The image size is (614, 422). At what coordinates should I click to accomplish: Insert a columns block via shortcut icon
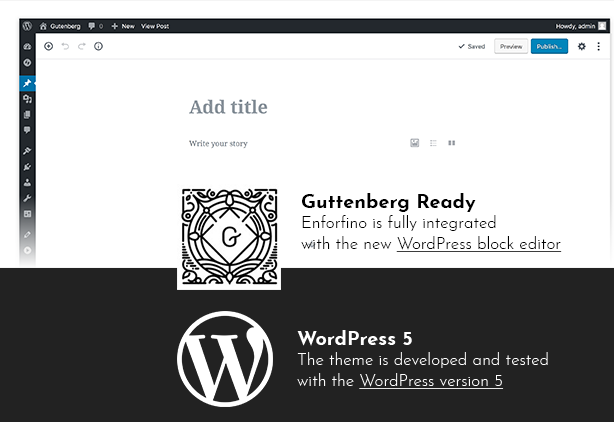pos(451,143)
